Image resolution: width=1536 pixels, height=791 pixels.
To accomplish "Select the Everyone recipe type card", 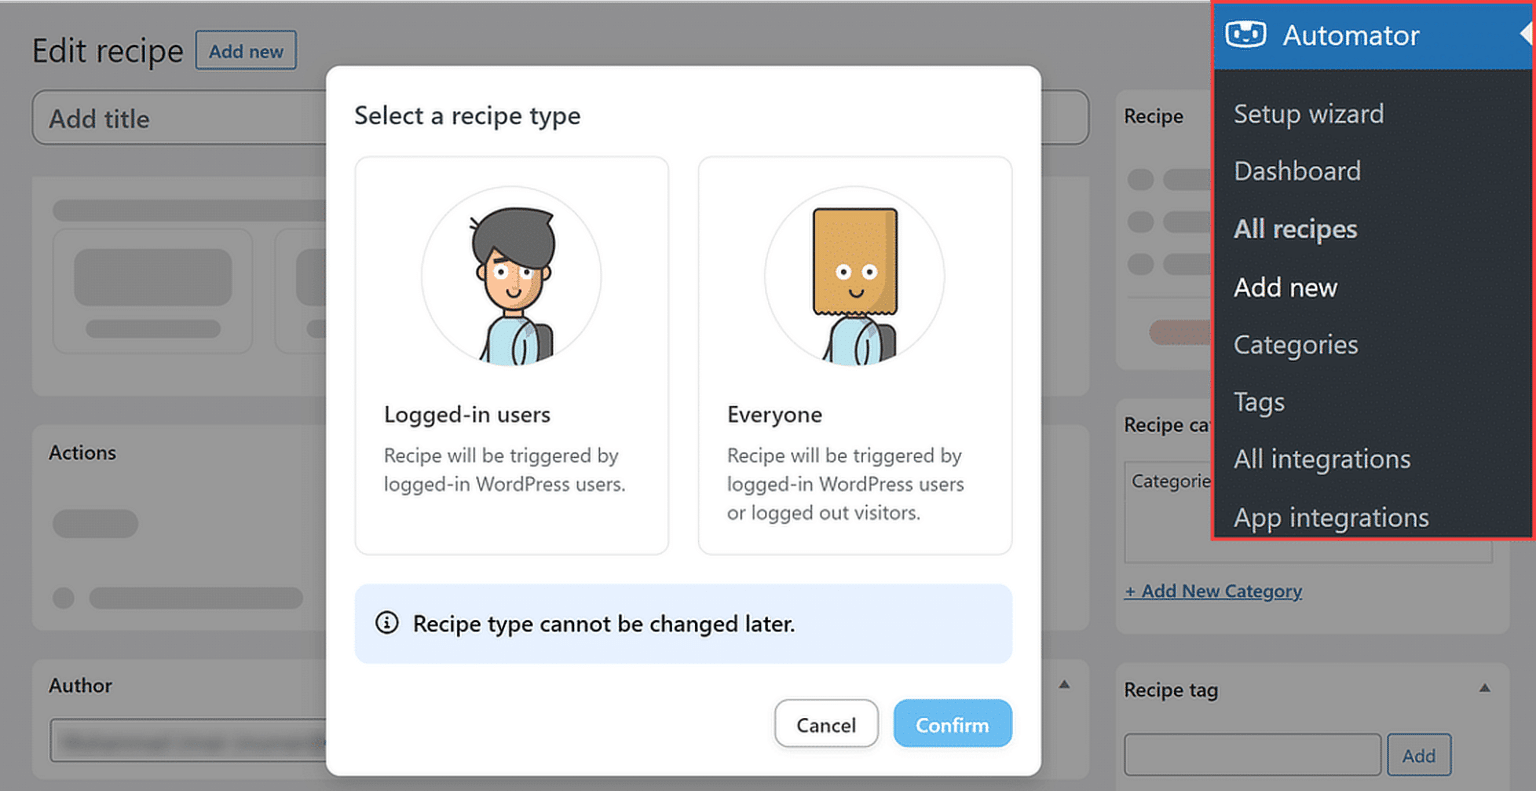I will click(855, 355).
